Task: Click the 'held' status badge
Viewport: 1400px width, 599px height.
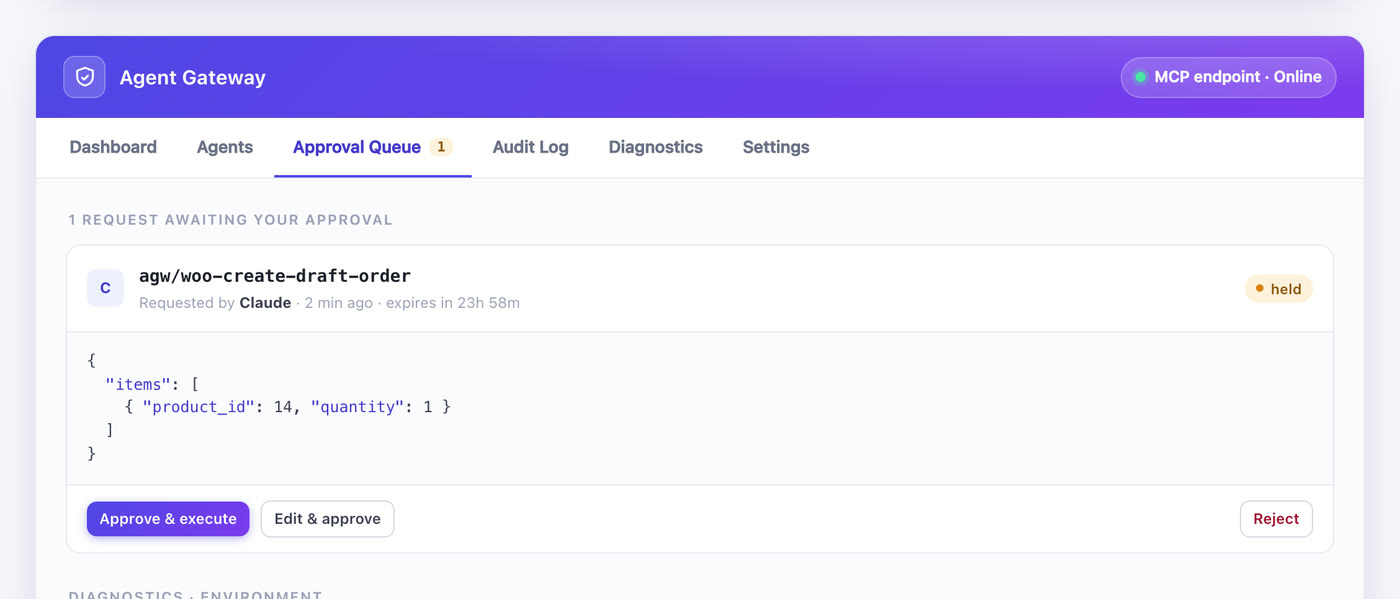Action: pos(1278,289)
